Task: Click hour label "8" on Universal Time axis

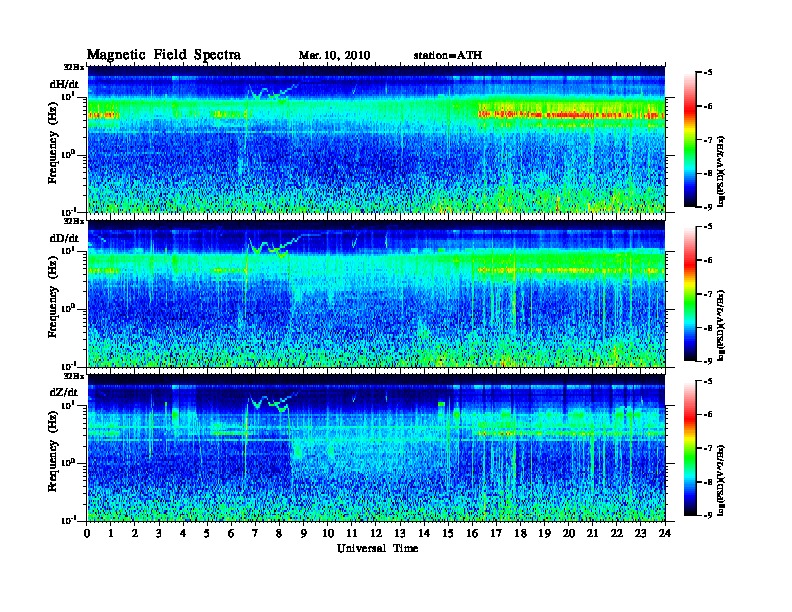Action: pyautogui.click(x=279, y=533)
